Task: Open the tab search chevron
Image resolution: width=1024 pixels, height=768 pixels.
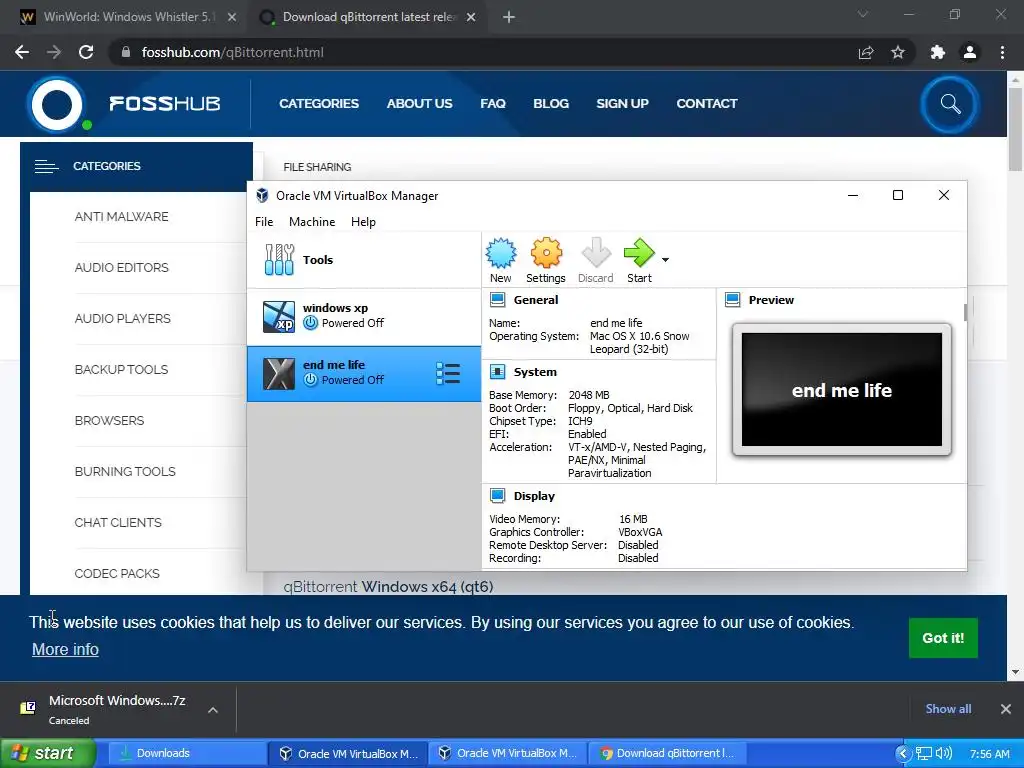Action: 863,14
